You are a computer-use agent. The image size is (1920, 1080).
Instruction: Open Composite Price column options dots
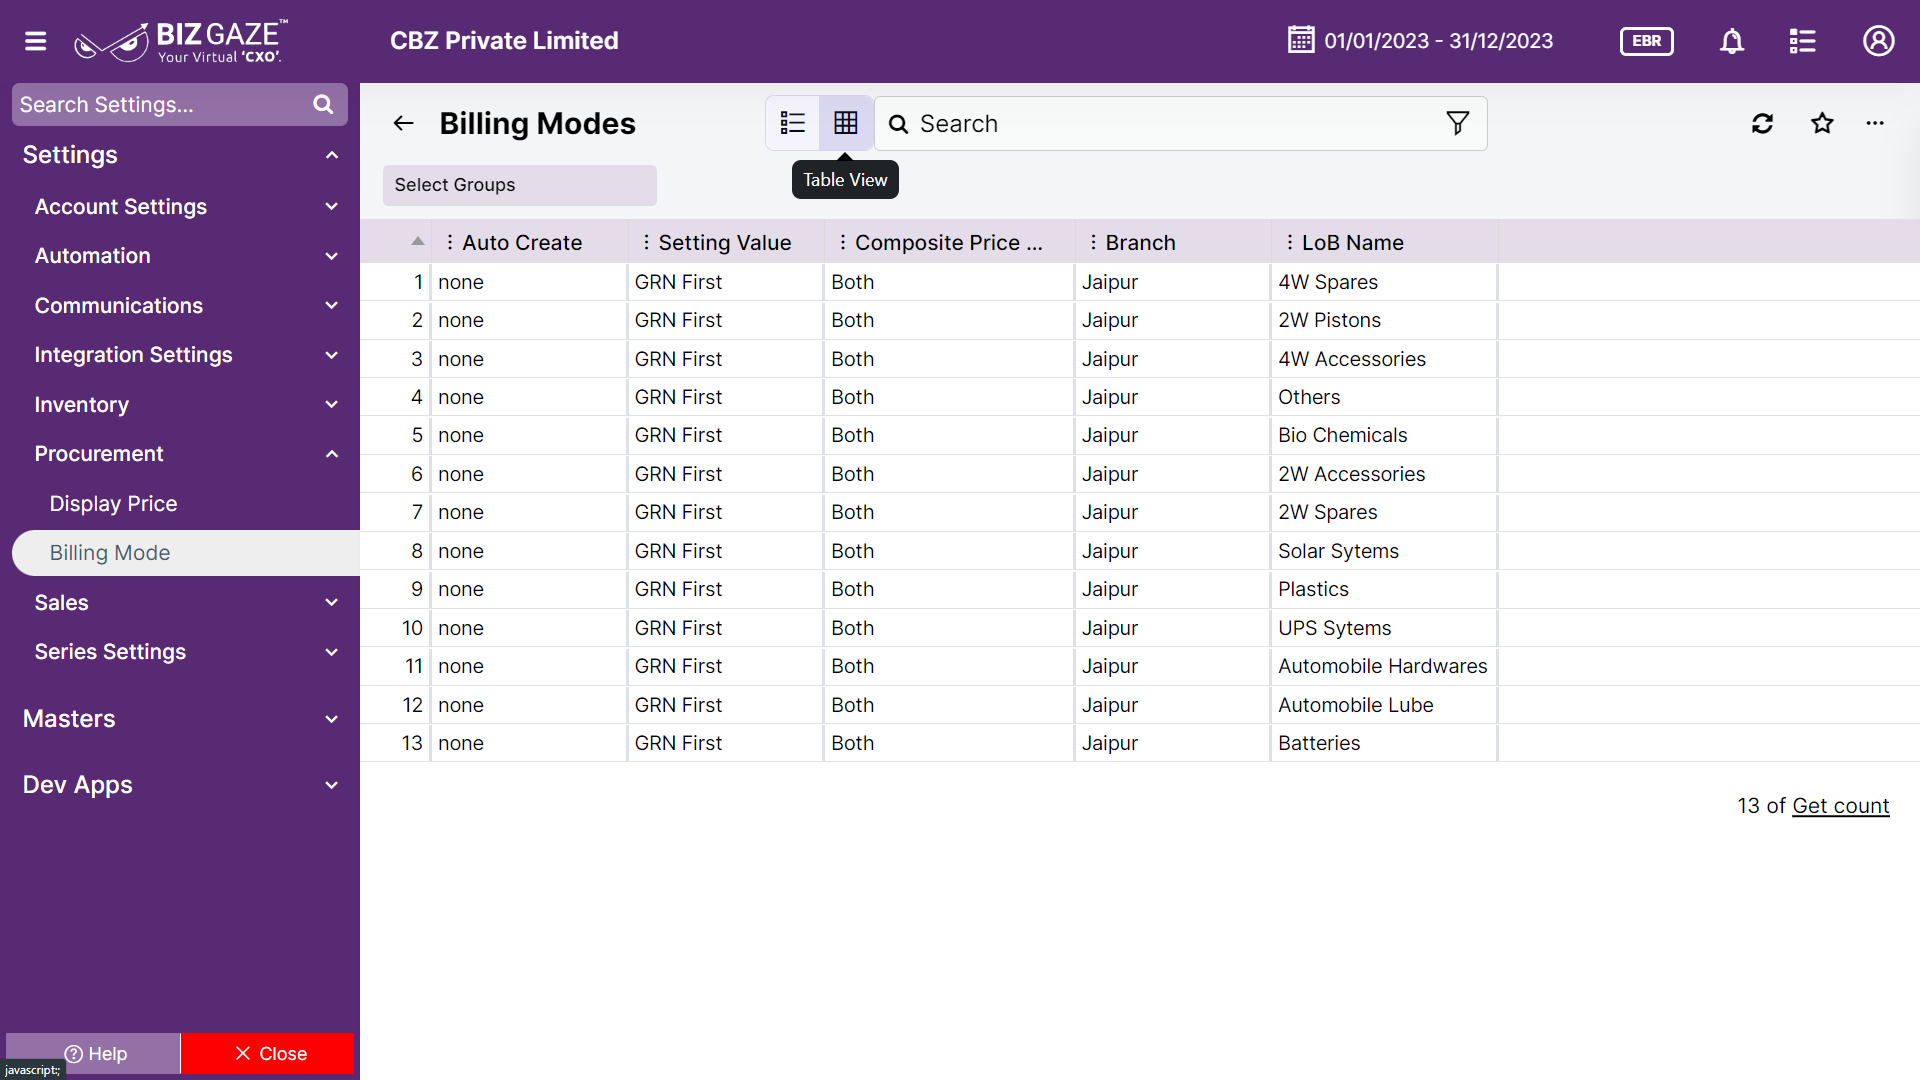tap(843, 242)
